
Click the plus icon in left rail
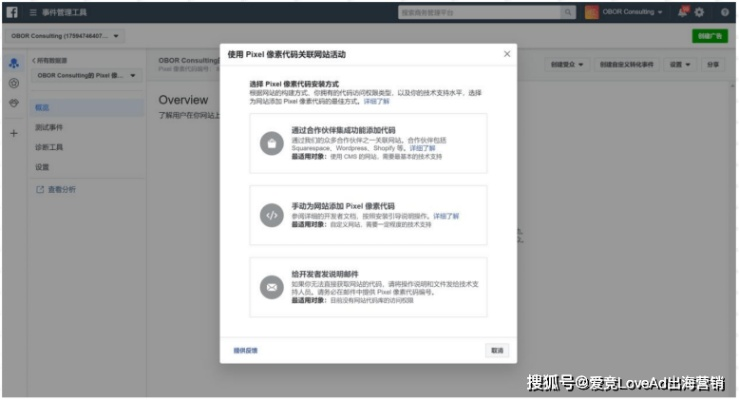click(x=14, y=133)
